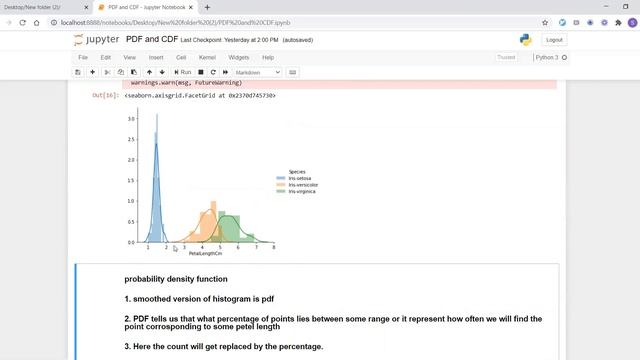Viewport: 640px width, 360px height.
Task: Click the localhost address bar
Action: point(176,23)
